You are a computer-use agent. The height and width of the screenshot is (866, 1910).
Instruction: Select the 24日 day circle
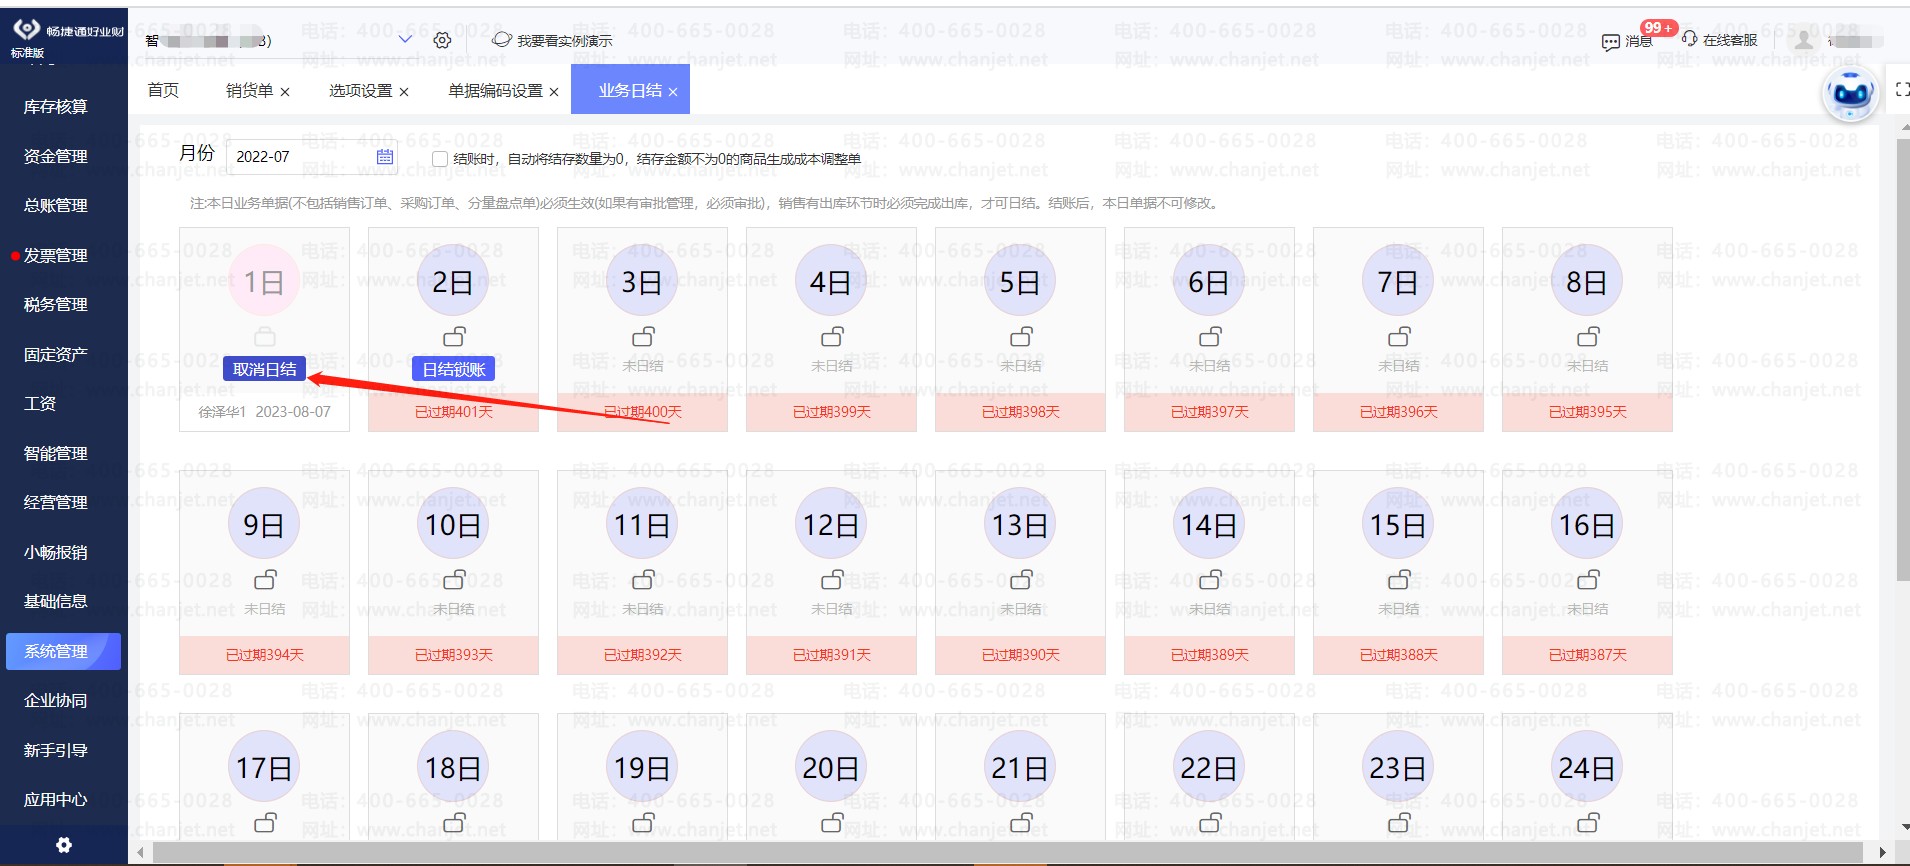click(1588, 768)
